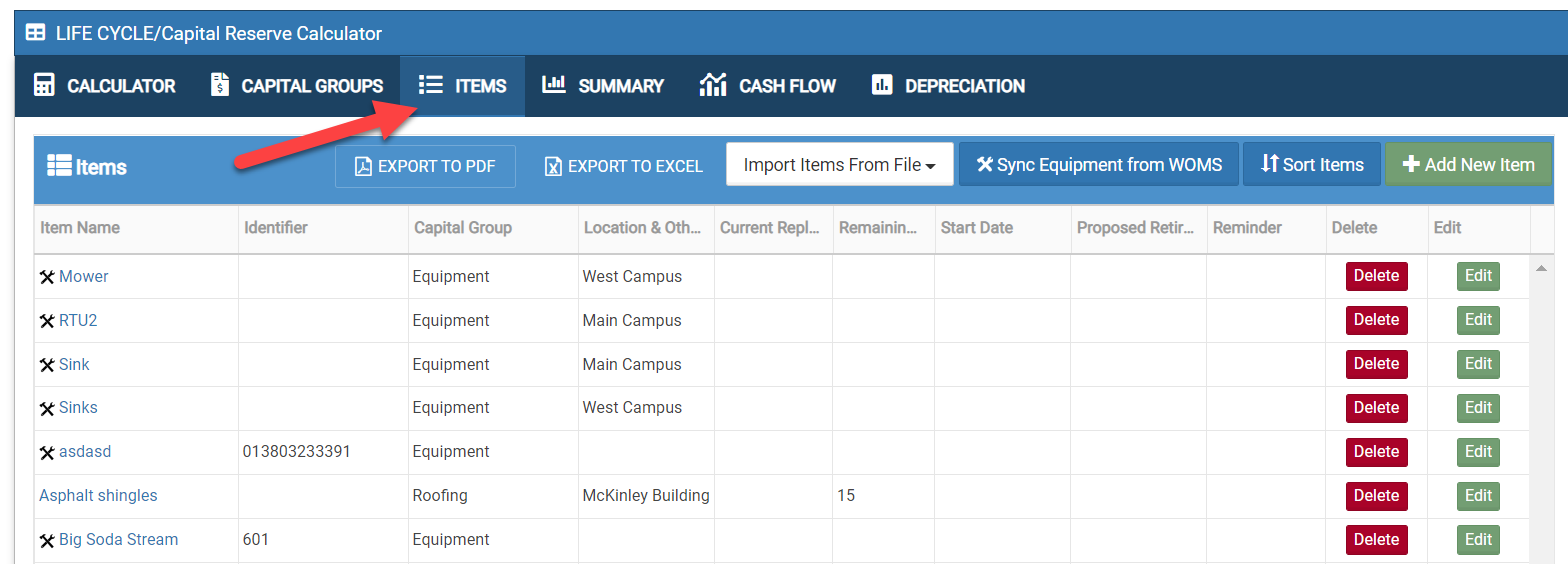
Task: Click the Sort Items button
Action: 1311,165
